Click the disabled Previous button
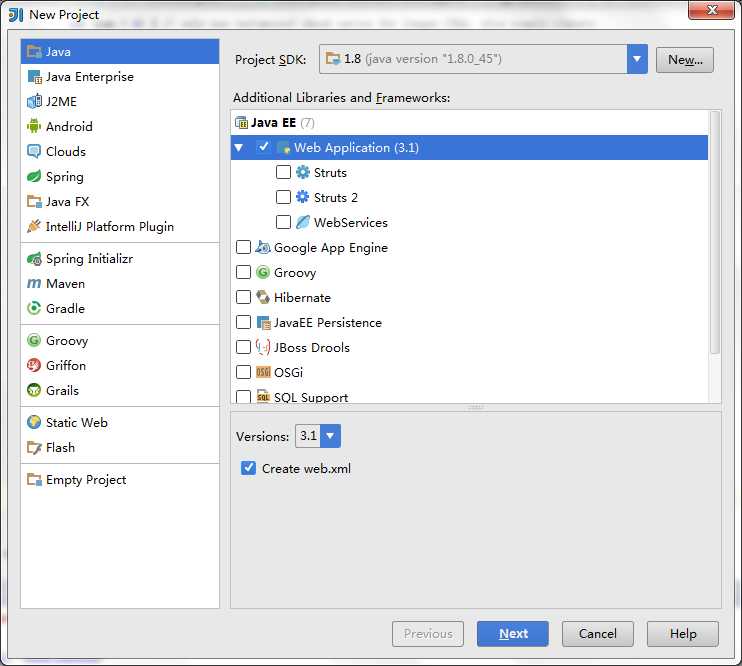Screen dimensions: 742x666 (x=428, y=634)
